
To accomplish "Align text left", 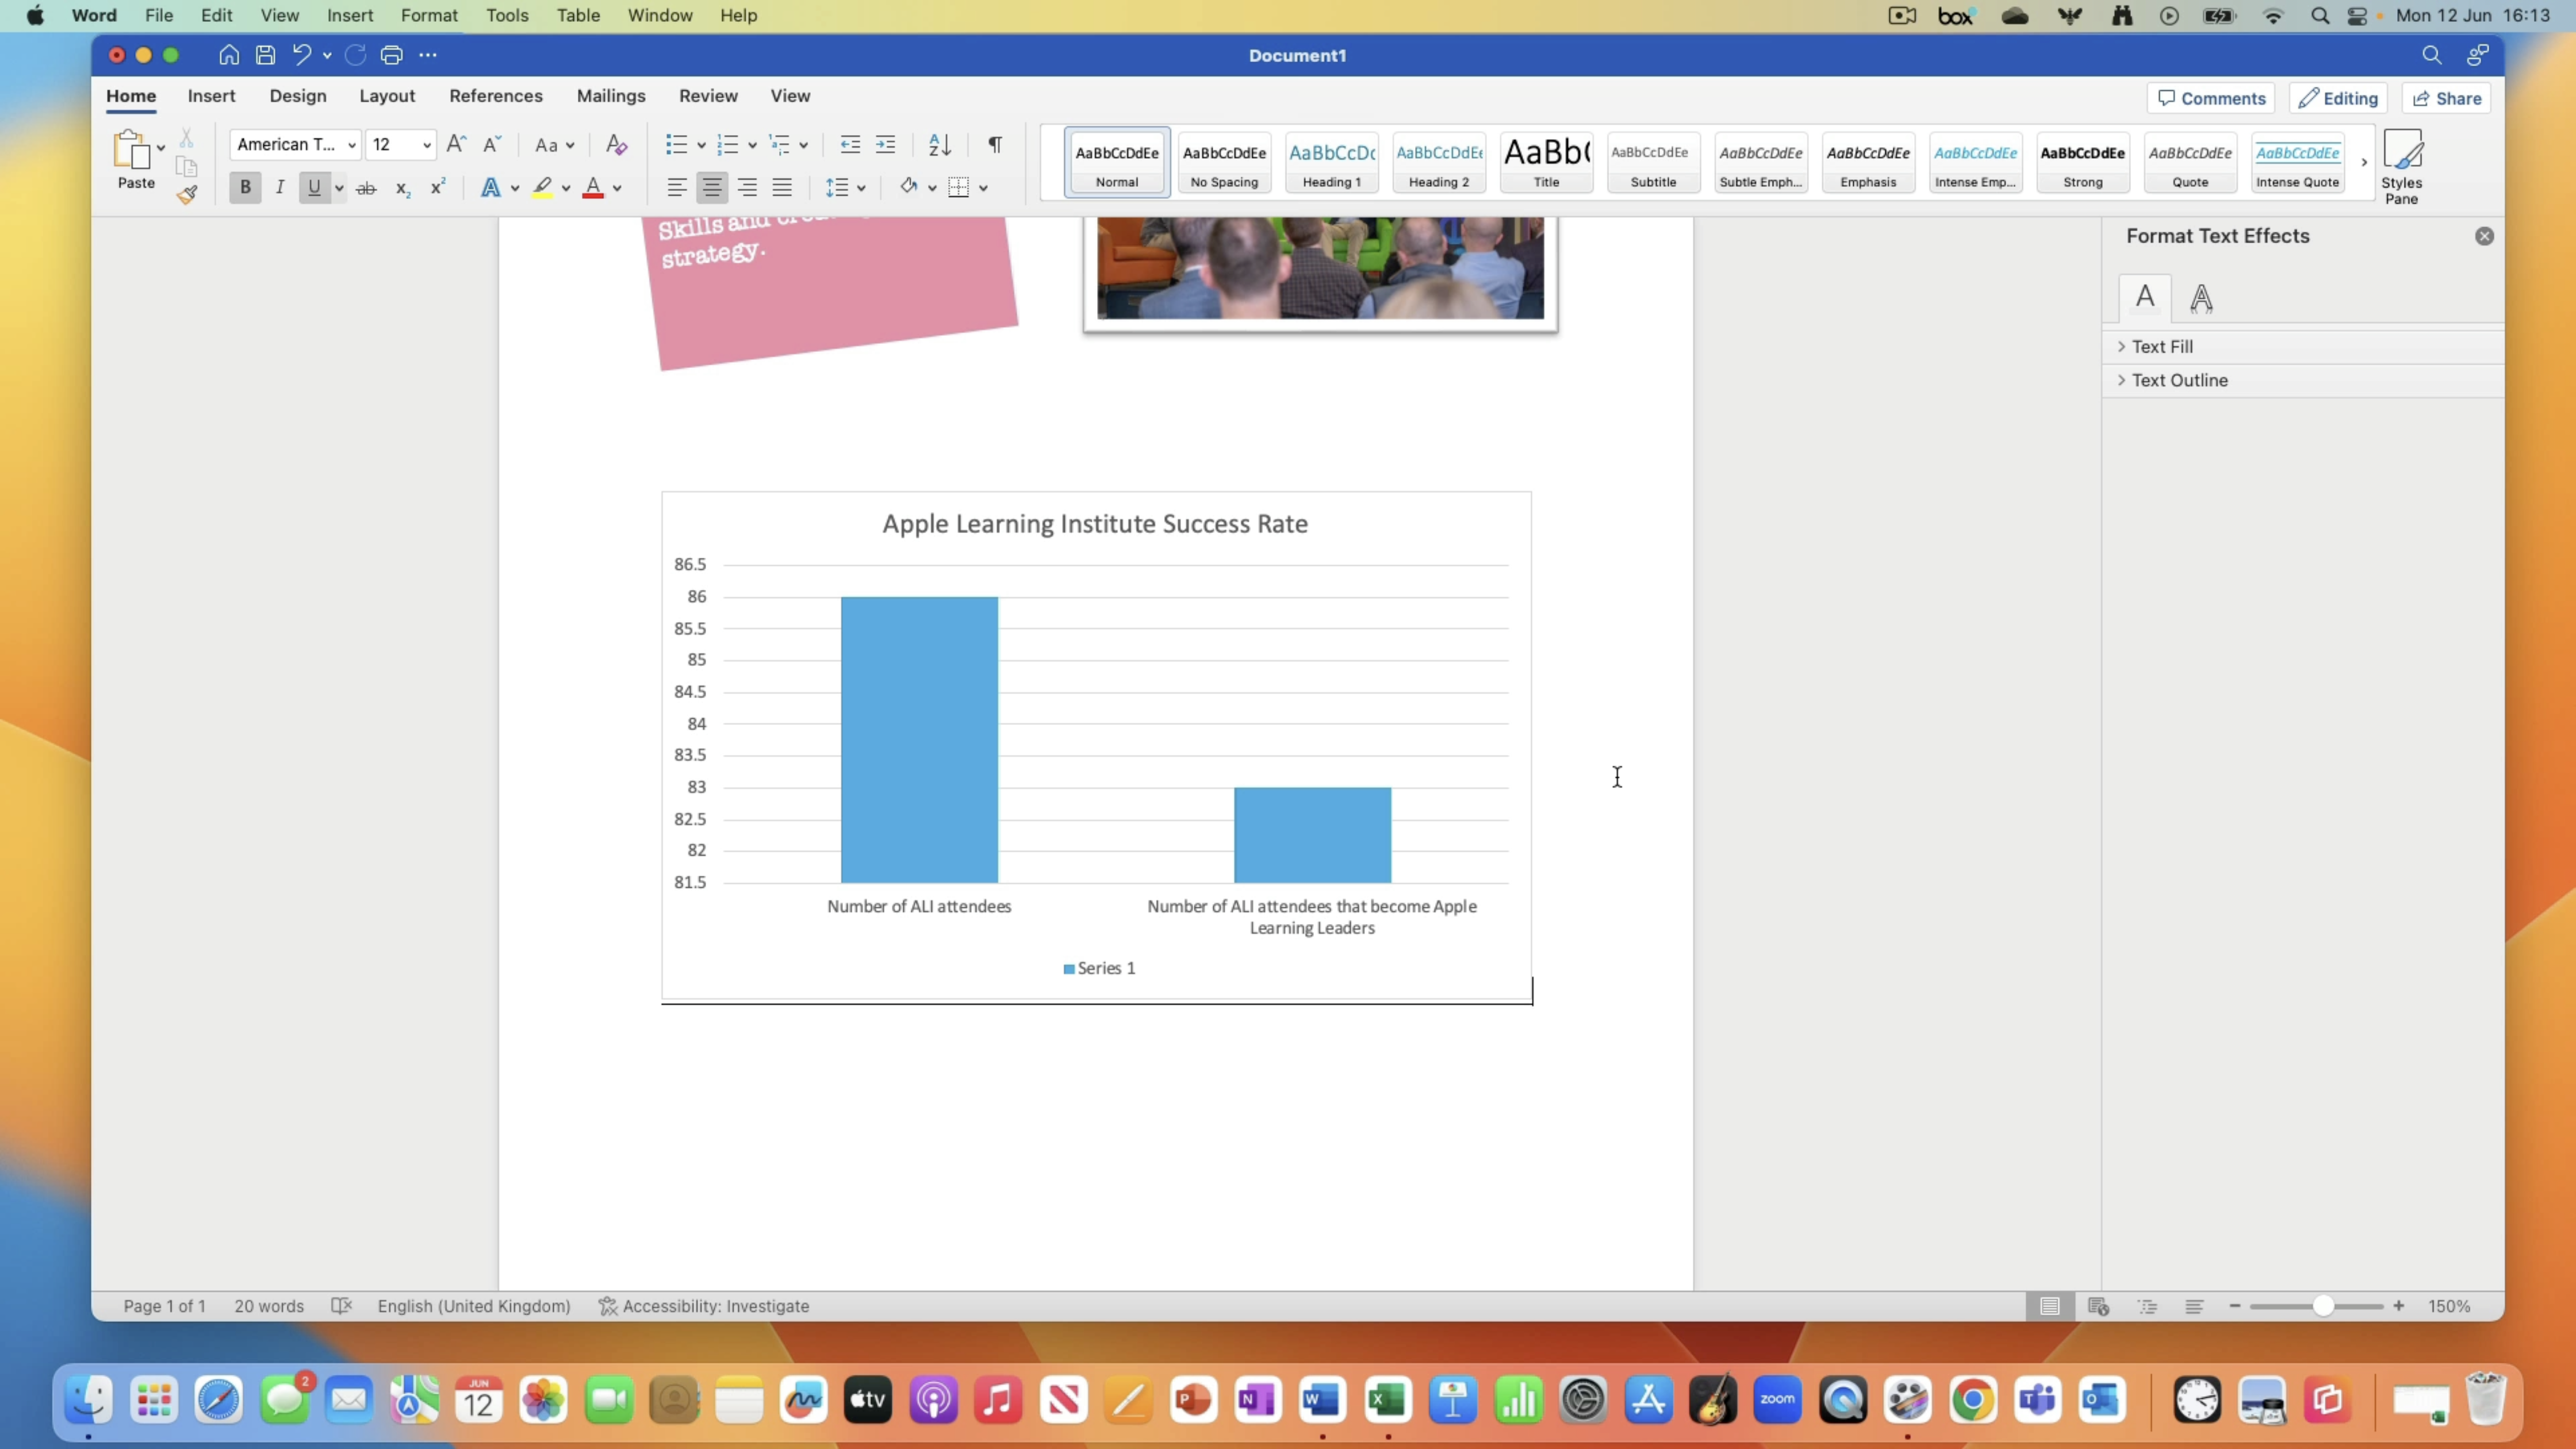I will coord(677,187).
